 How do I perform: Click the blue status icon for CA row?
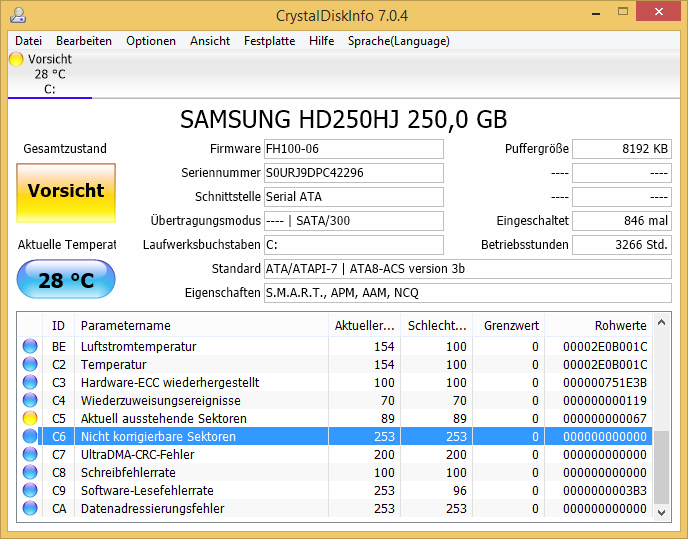30,508
